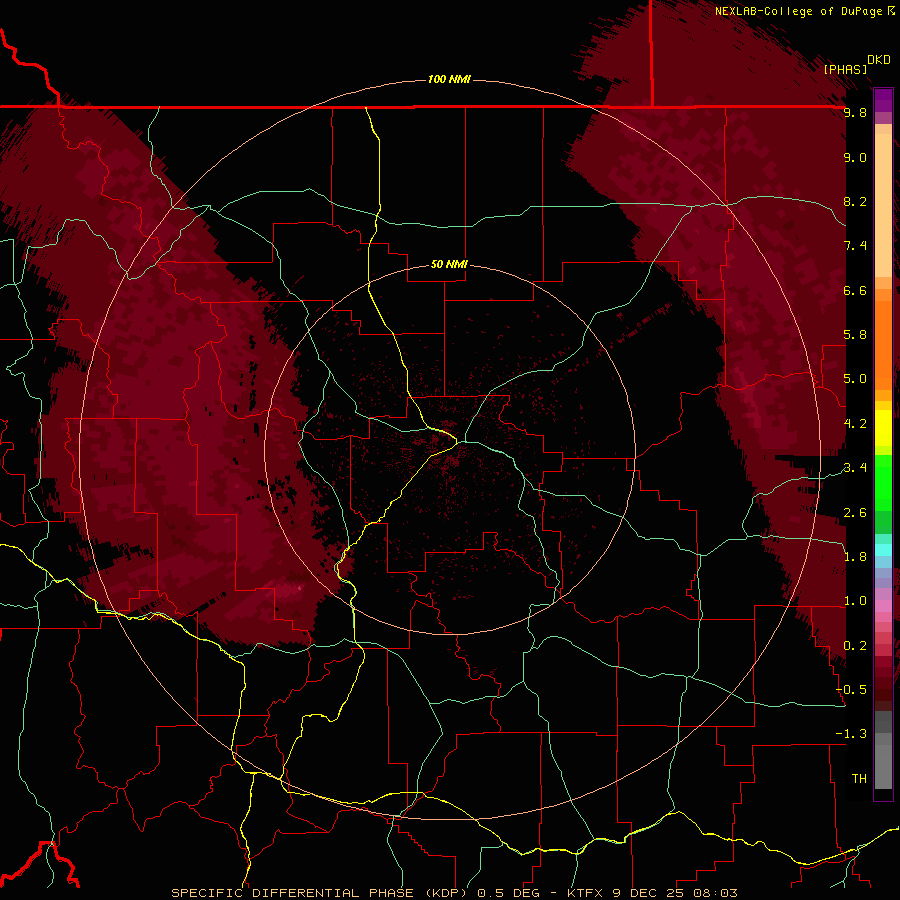Click the 7.4 scale value
Image resolution: width=900 pixels, height=900 pixels.
(855, 246)
